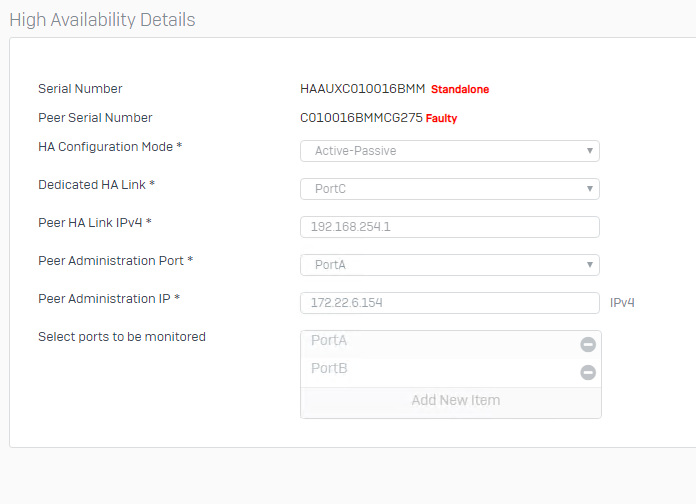Click the Peer Administration PortA dropdown arrow
The image size is (696, 504).
click(x=590, y=265)
